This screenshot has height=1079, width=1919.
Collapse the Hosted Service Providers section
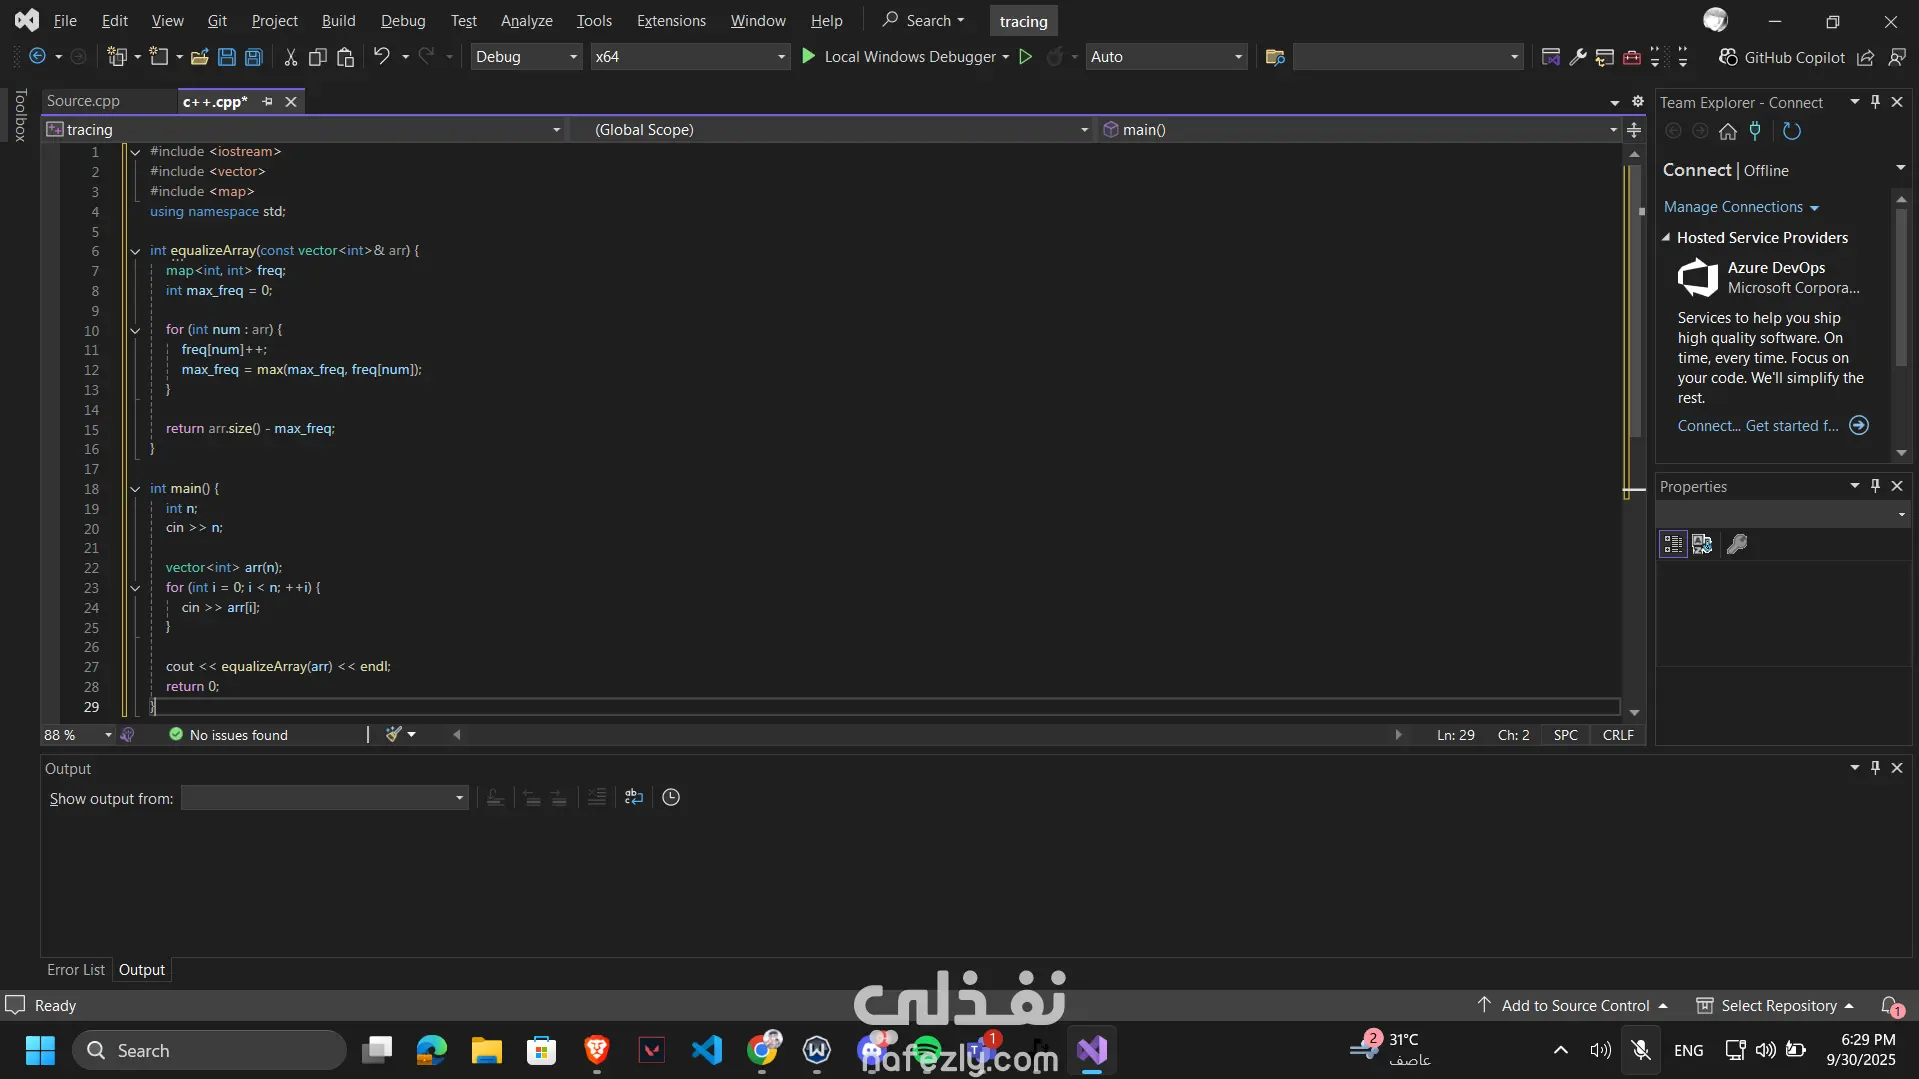(1666, 238)
